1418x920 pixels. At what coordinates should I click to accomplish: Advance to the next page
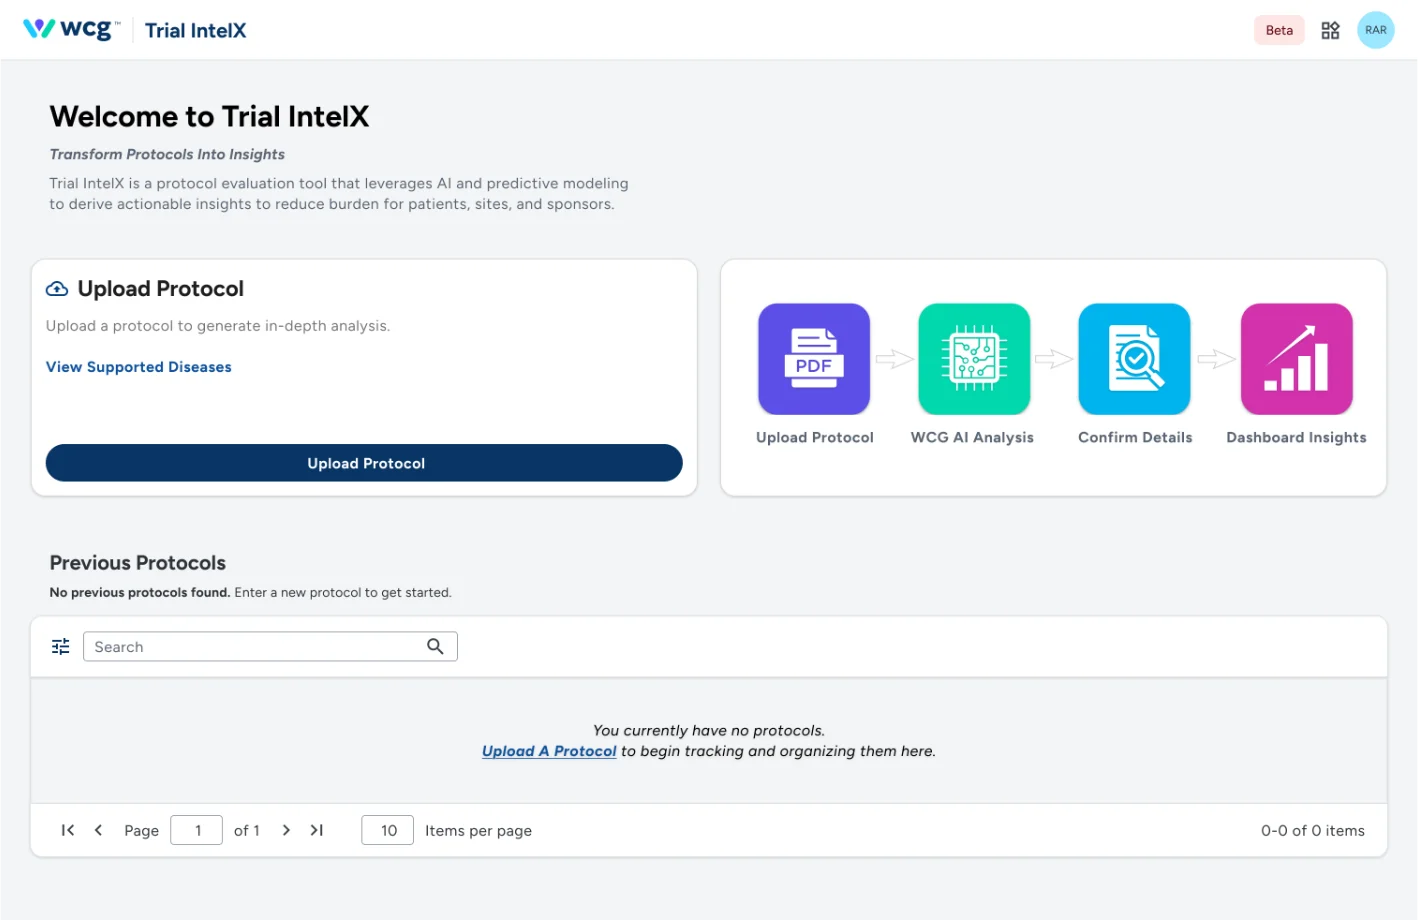click(x=286, y=830)
